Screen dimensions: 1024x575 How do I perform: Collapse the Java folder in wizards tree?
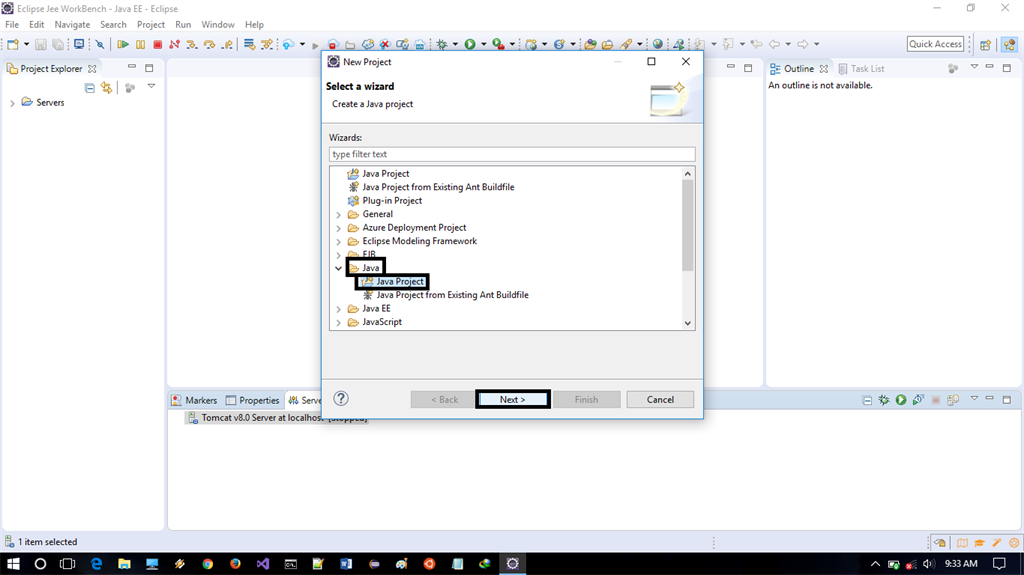point(338,268)
